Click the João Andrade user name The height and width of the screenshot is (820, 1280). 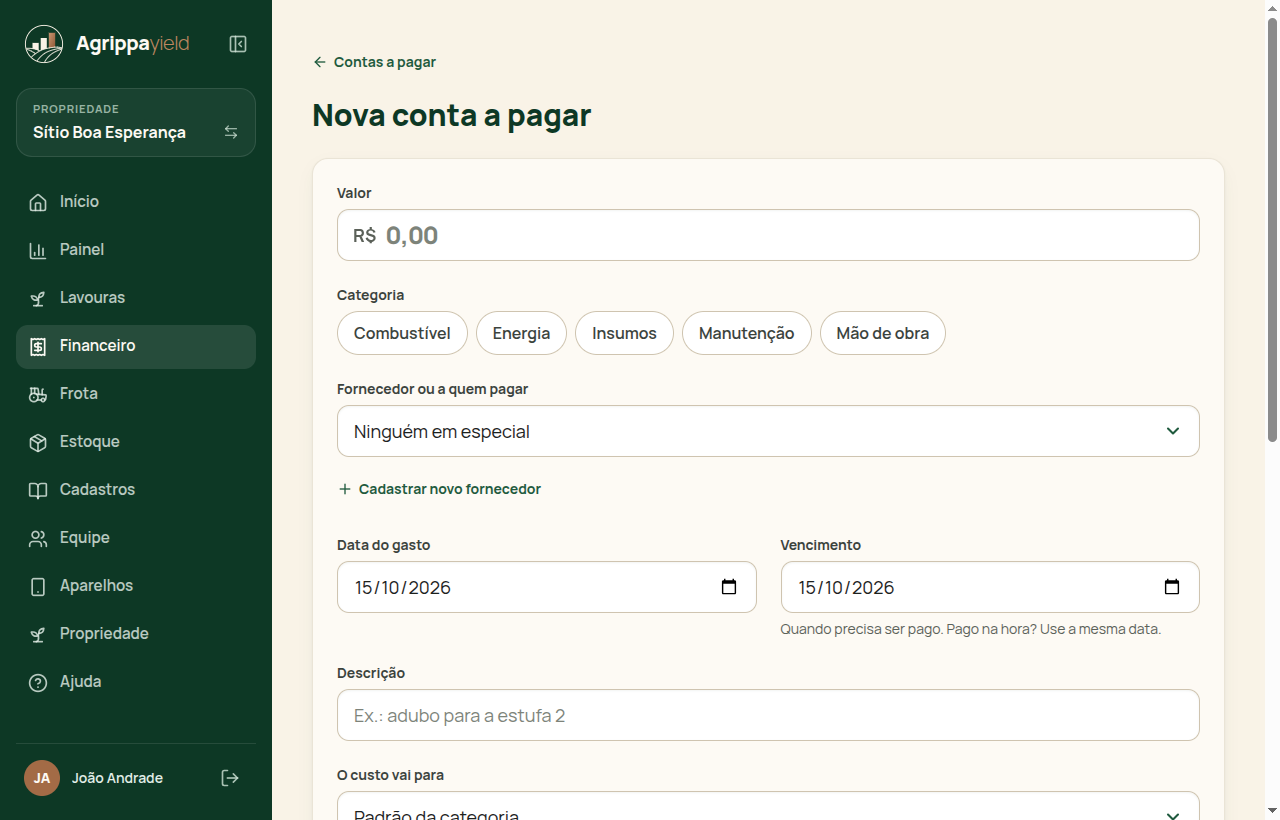click(x=117, y=778)
